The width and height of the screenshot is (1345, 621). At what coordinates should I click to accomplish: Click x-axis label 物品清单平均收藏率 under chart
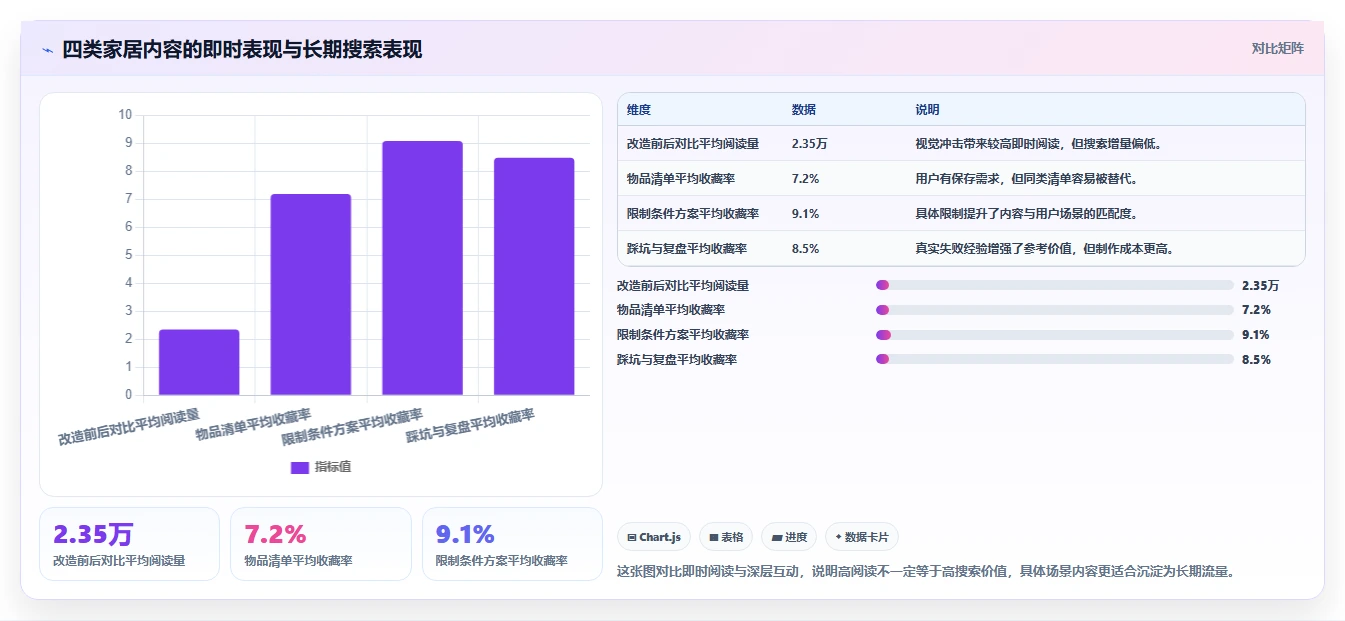coord(253,424)
